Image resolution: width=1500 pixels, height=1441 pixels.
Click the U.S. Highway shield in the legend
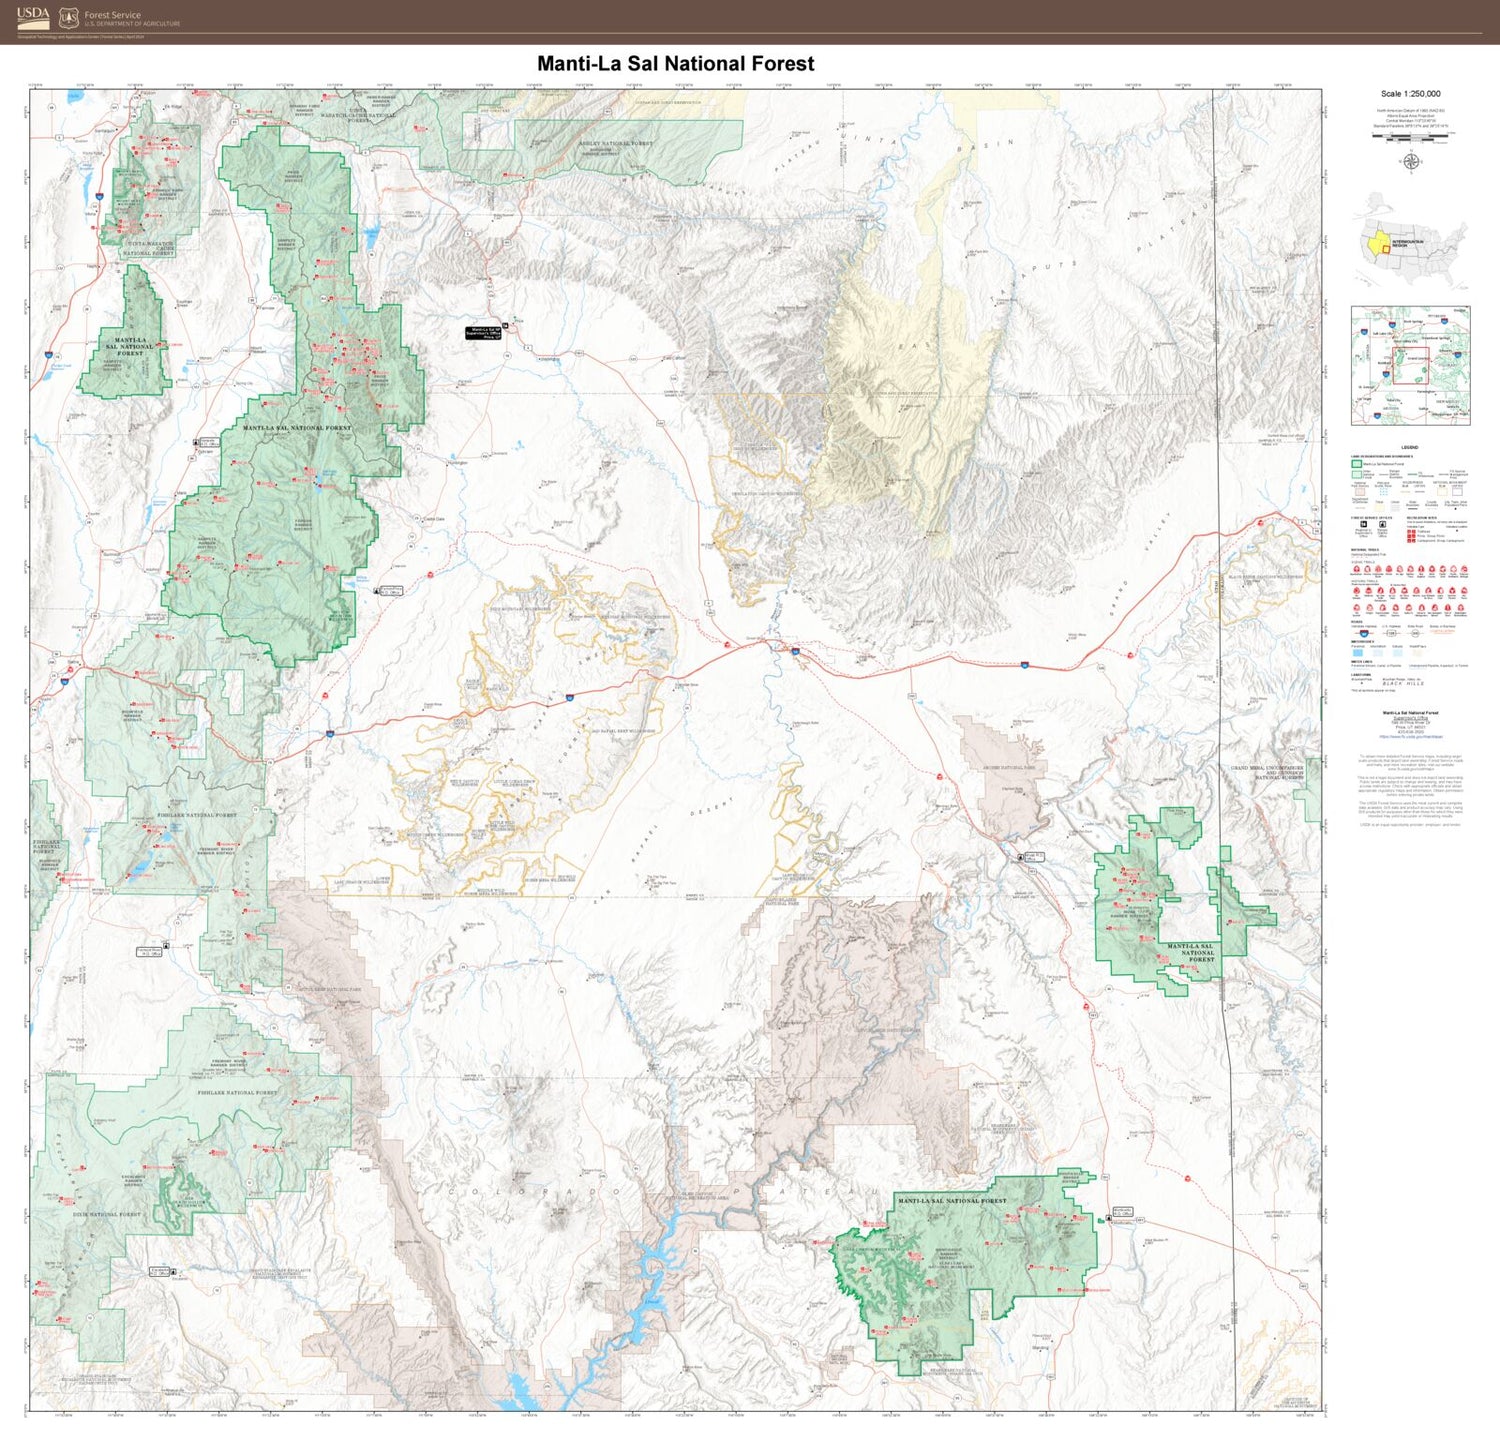1391,633
